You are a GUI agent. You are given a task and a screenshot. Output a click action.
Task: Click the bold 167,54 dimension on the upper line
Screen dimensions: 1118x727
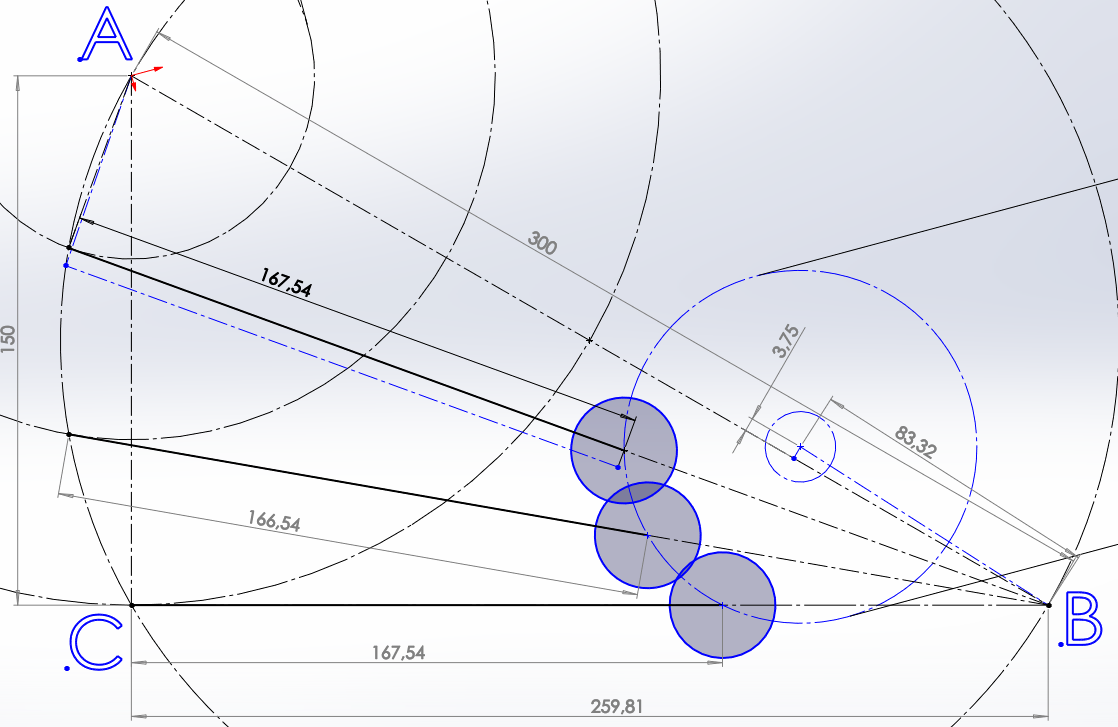tap(286, 282)
